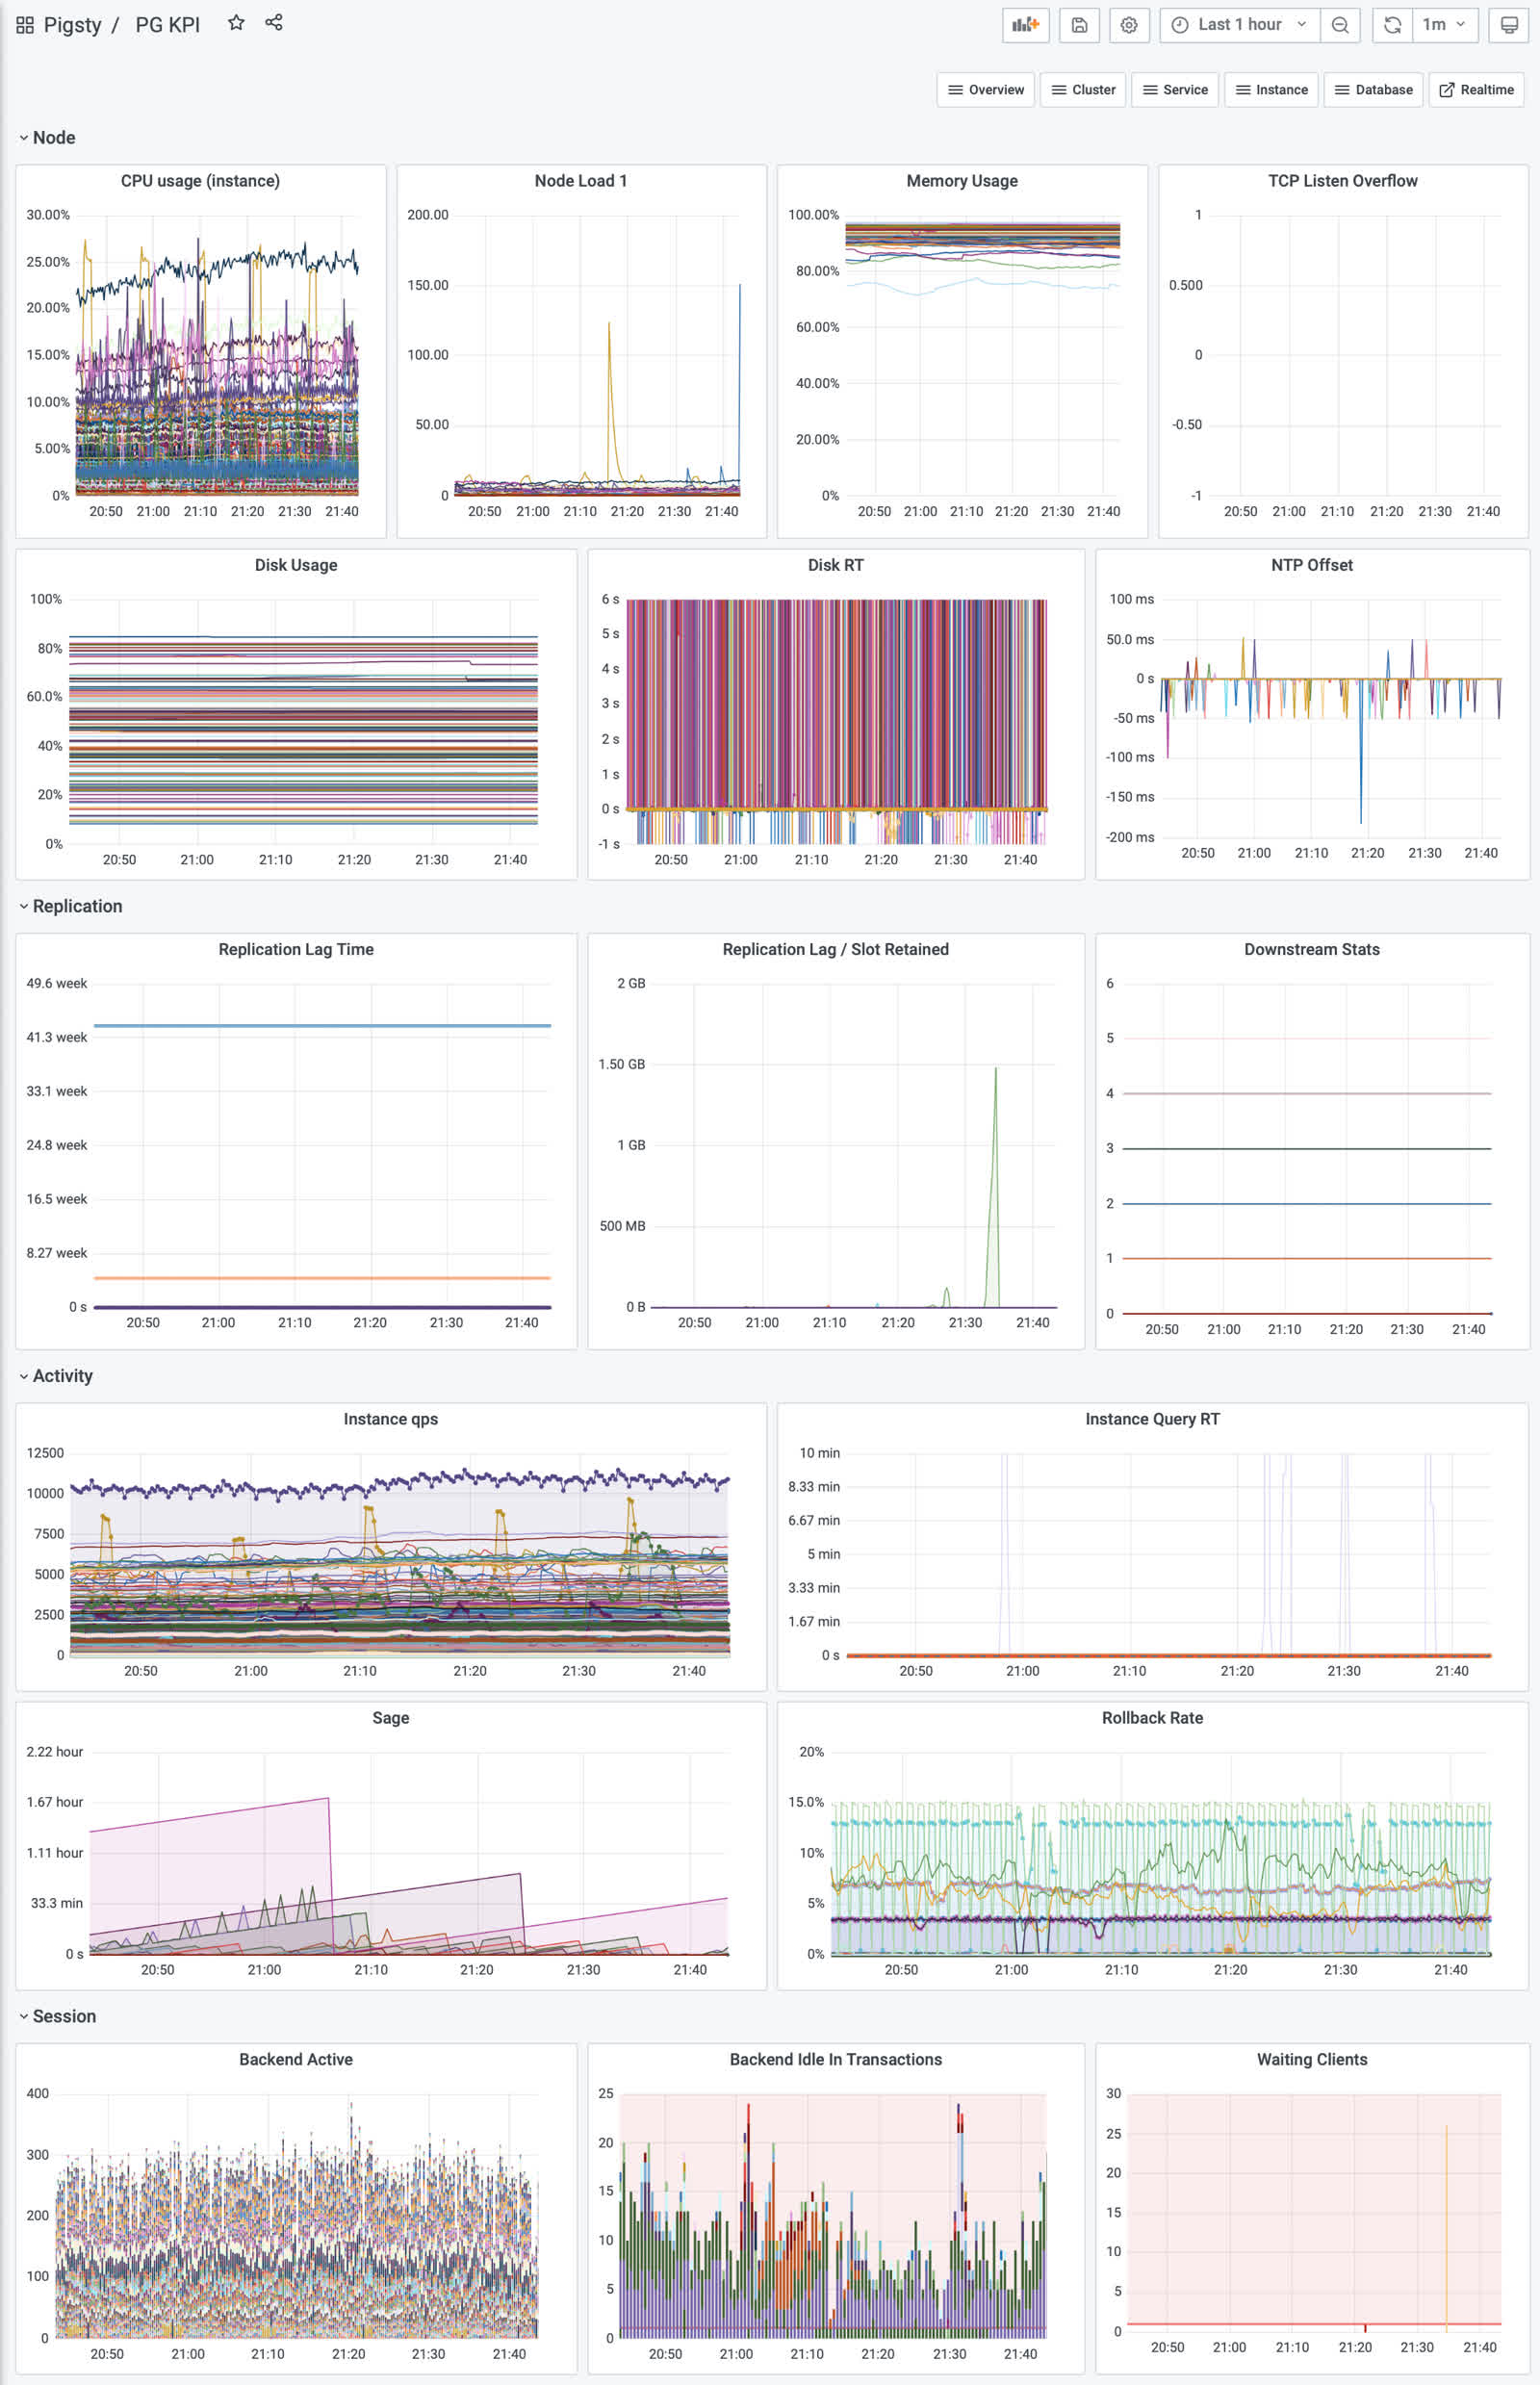The image size is (1540, 2385).
Task: Open the TCP Listen Overflow panel title menu
Action: click(1343, 181)
